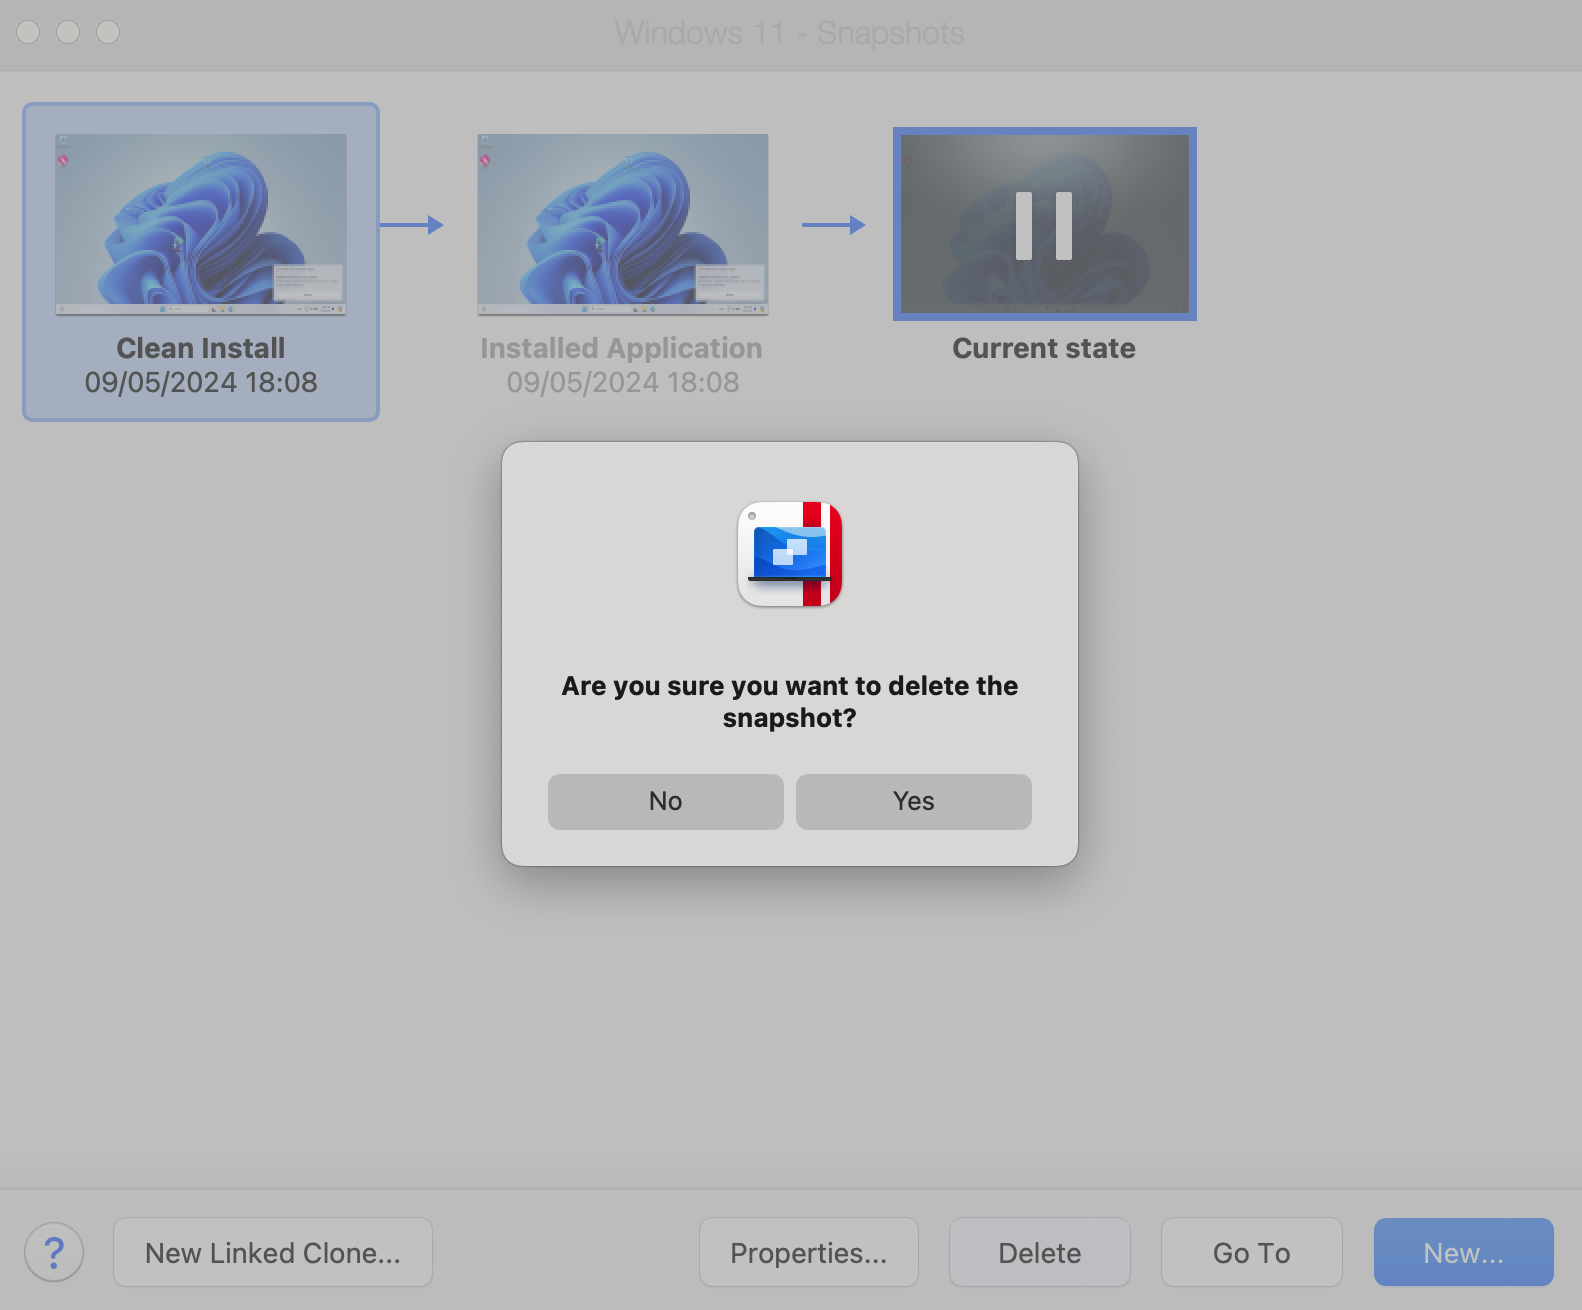Click the pause icon on Current state
1582x1310 pixels.
pos(1044,226)
